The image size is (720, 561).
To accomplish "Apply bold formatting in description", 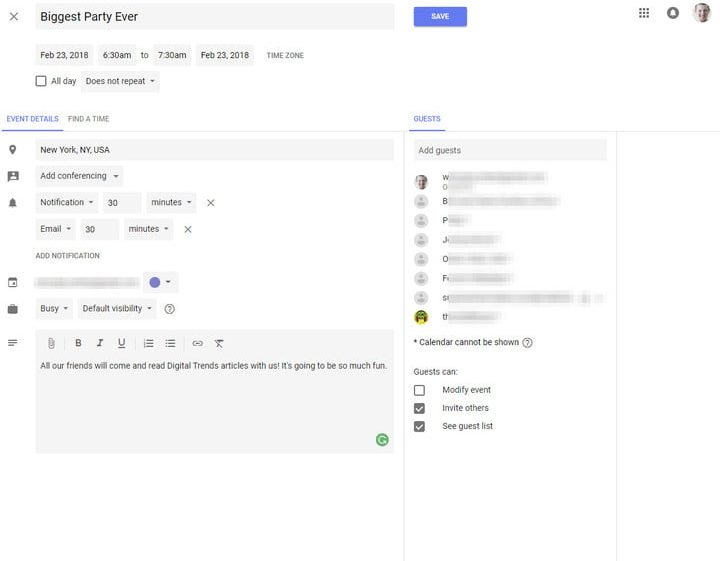I will point(78,343).
